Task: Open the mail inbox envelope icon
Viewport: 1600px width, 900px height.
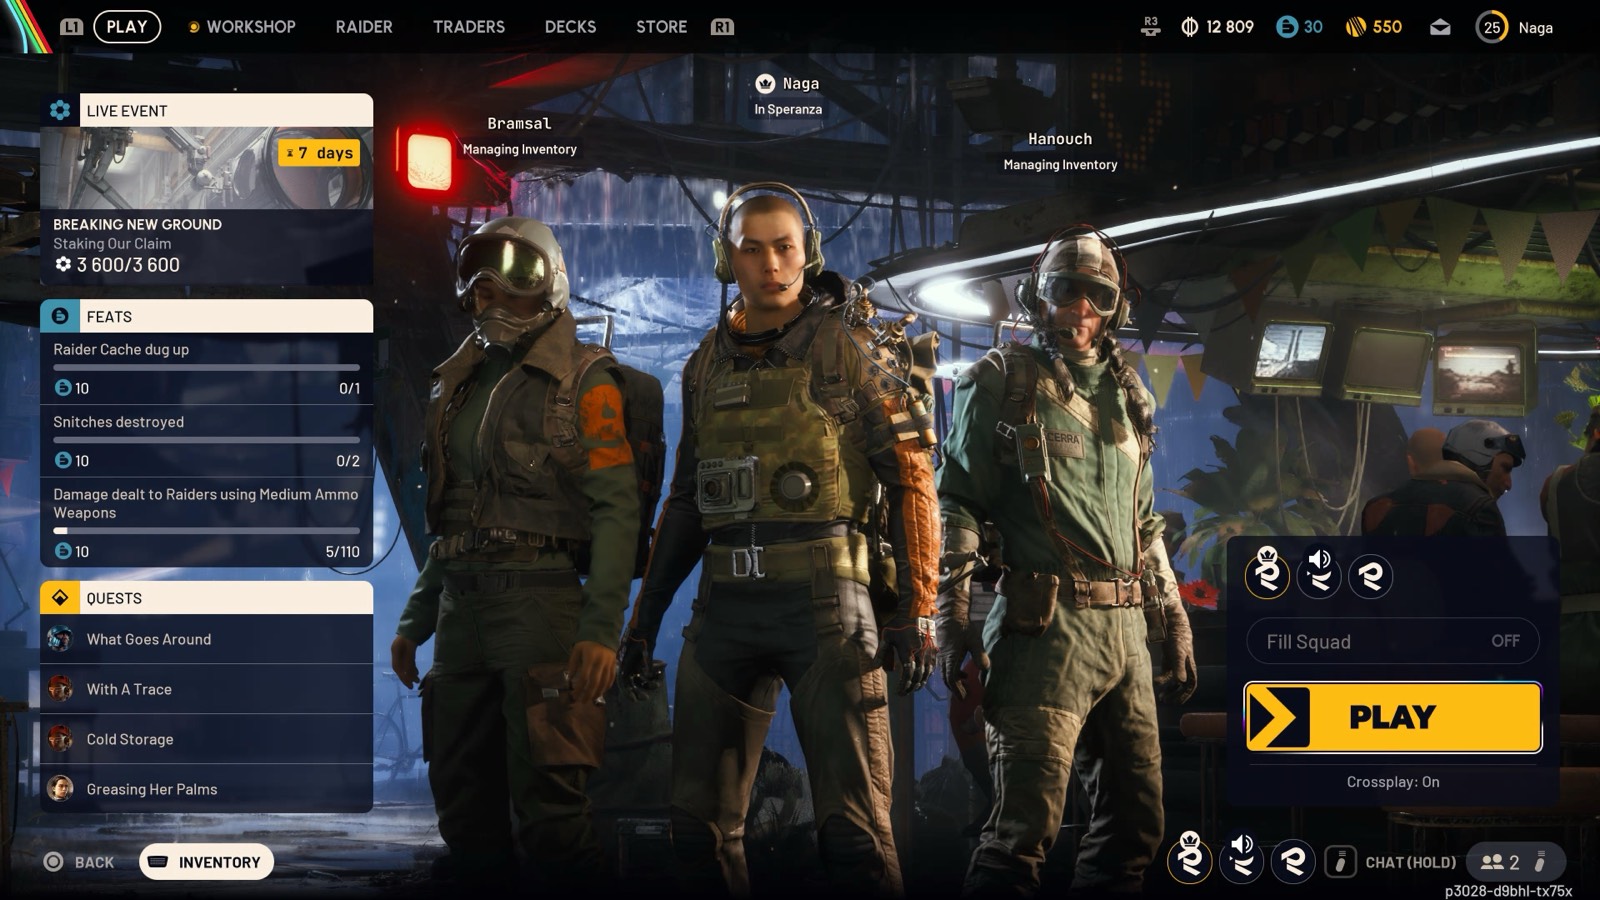Action: pyautogui.click(x=1440, y=27)
